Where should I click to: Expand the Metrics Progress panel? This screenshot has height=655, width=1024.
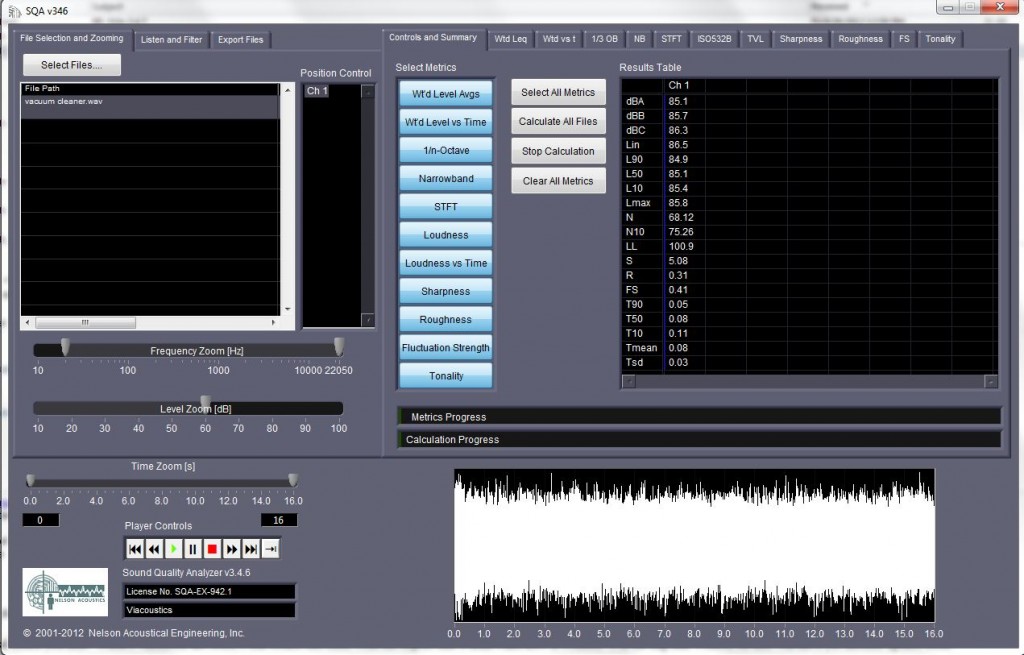pyautogui.click(x=700, y=417)
